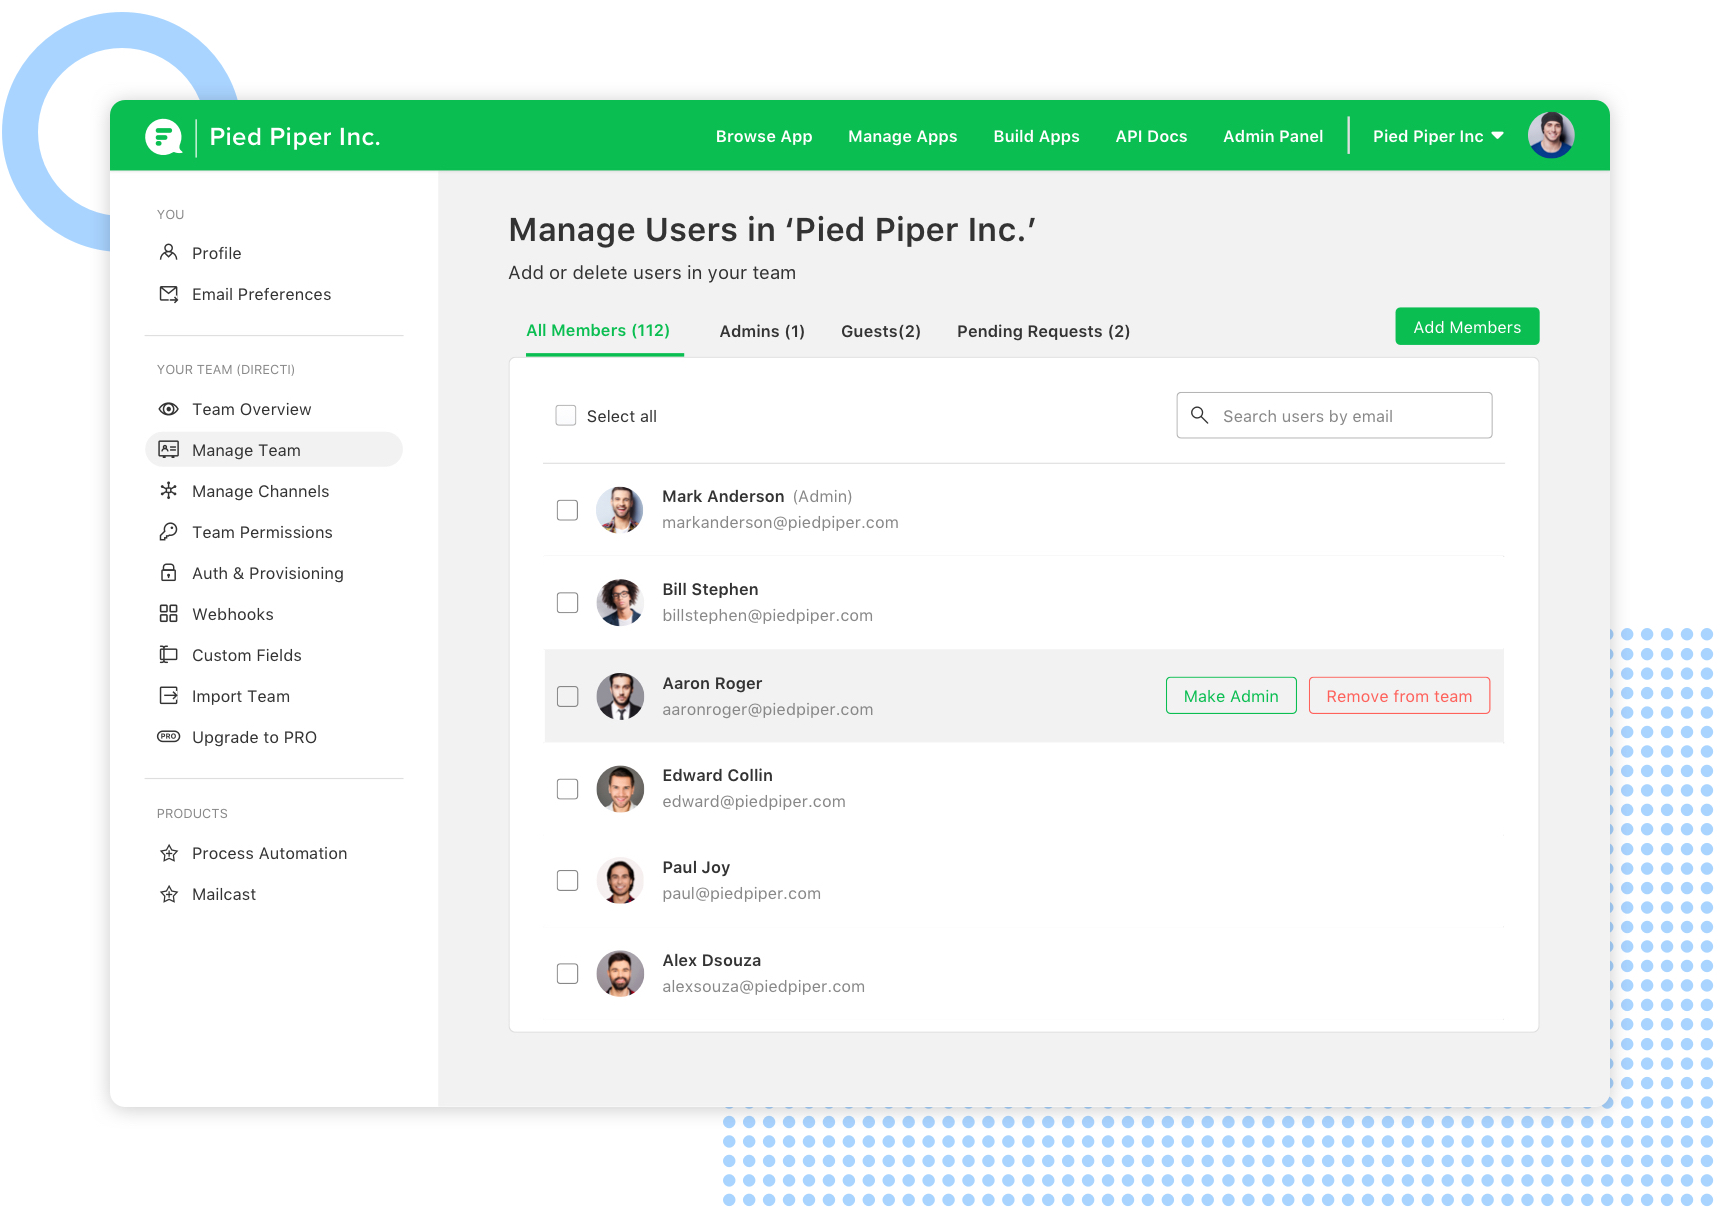1720x1207 pixels.
Task: Click the Custom Fields icon
Action: point(169,655)
